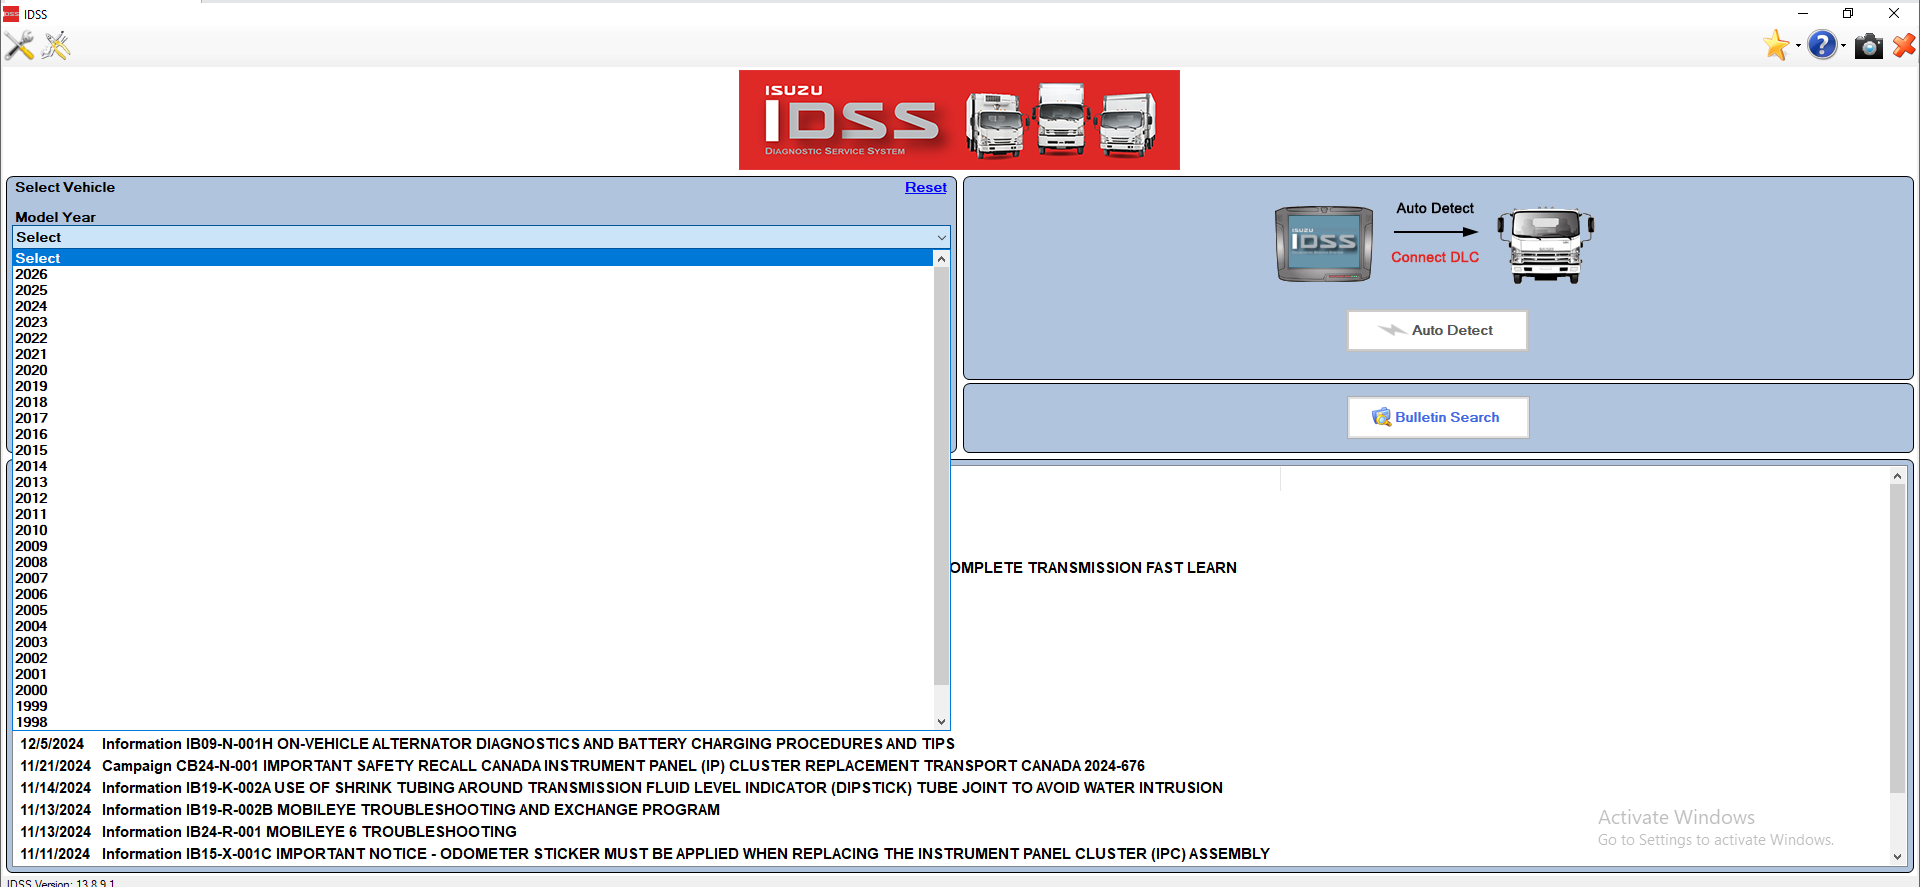Image resolution: width=1920 pixels, height=887 pixels.
Task: Select model year 2003
Action: point(473,642)
